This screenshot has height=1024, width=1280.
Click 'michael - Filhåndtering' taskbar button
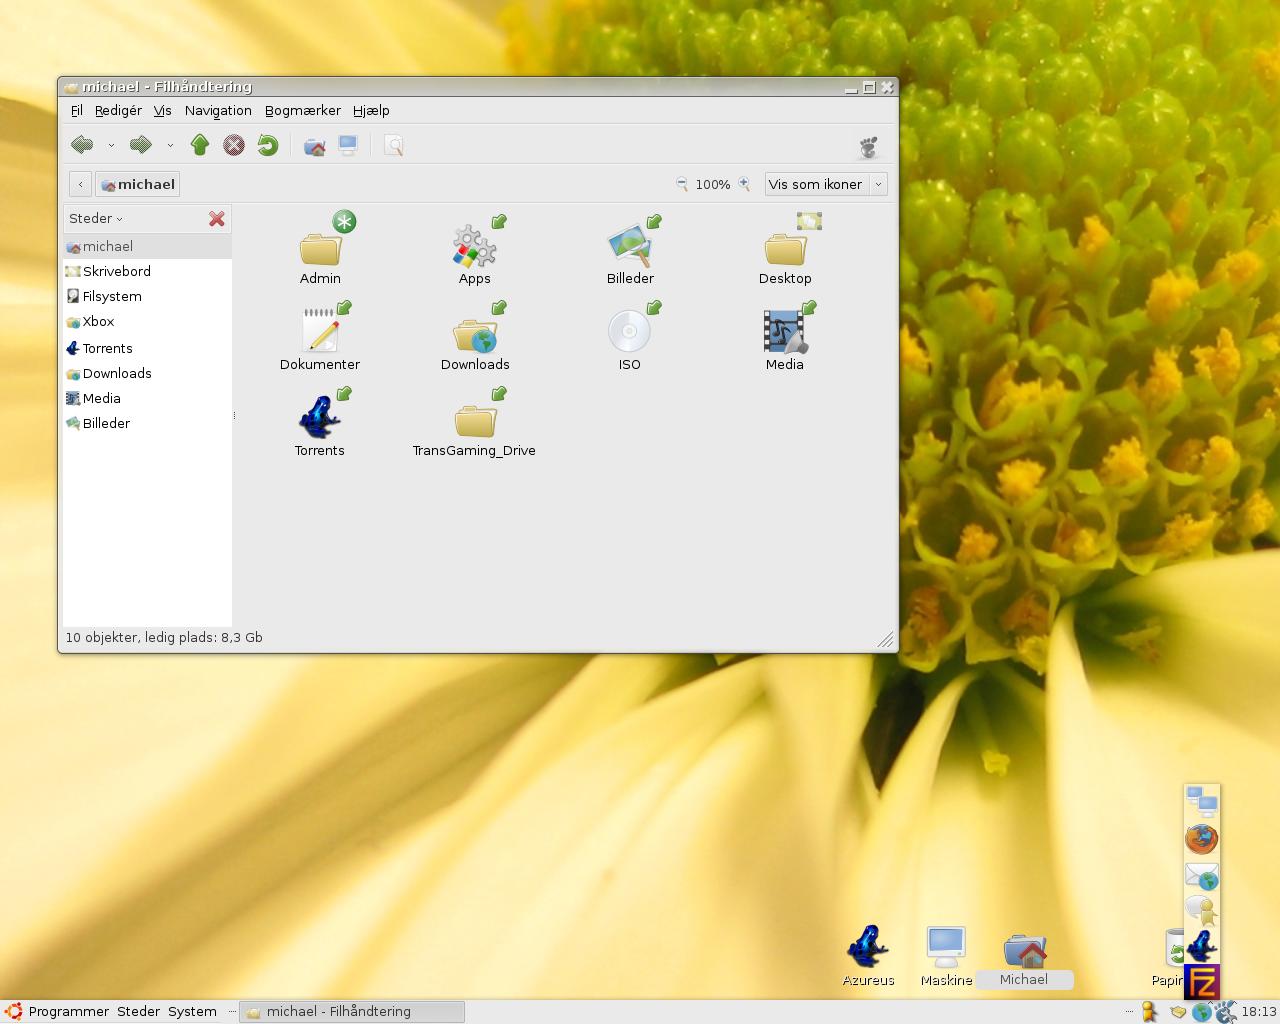(353, 1011)
